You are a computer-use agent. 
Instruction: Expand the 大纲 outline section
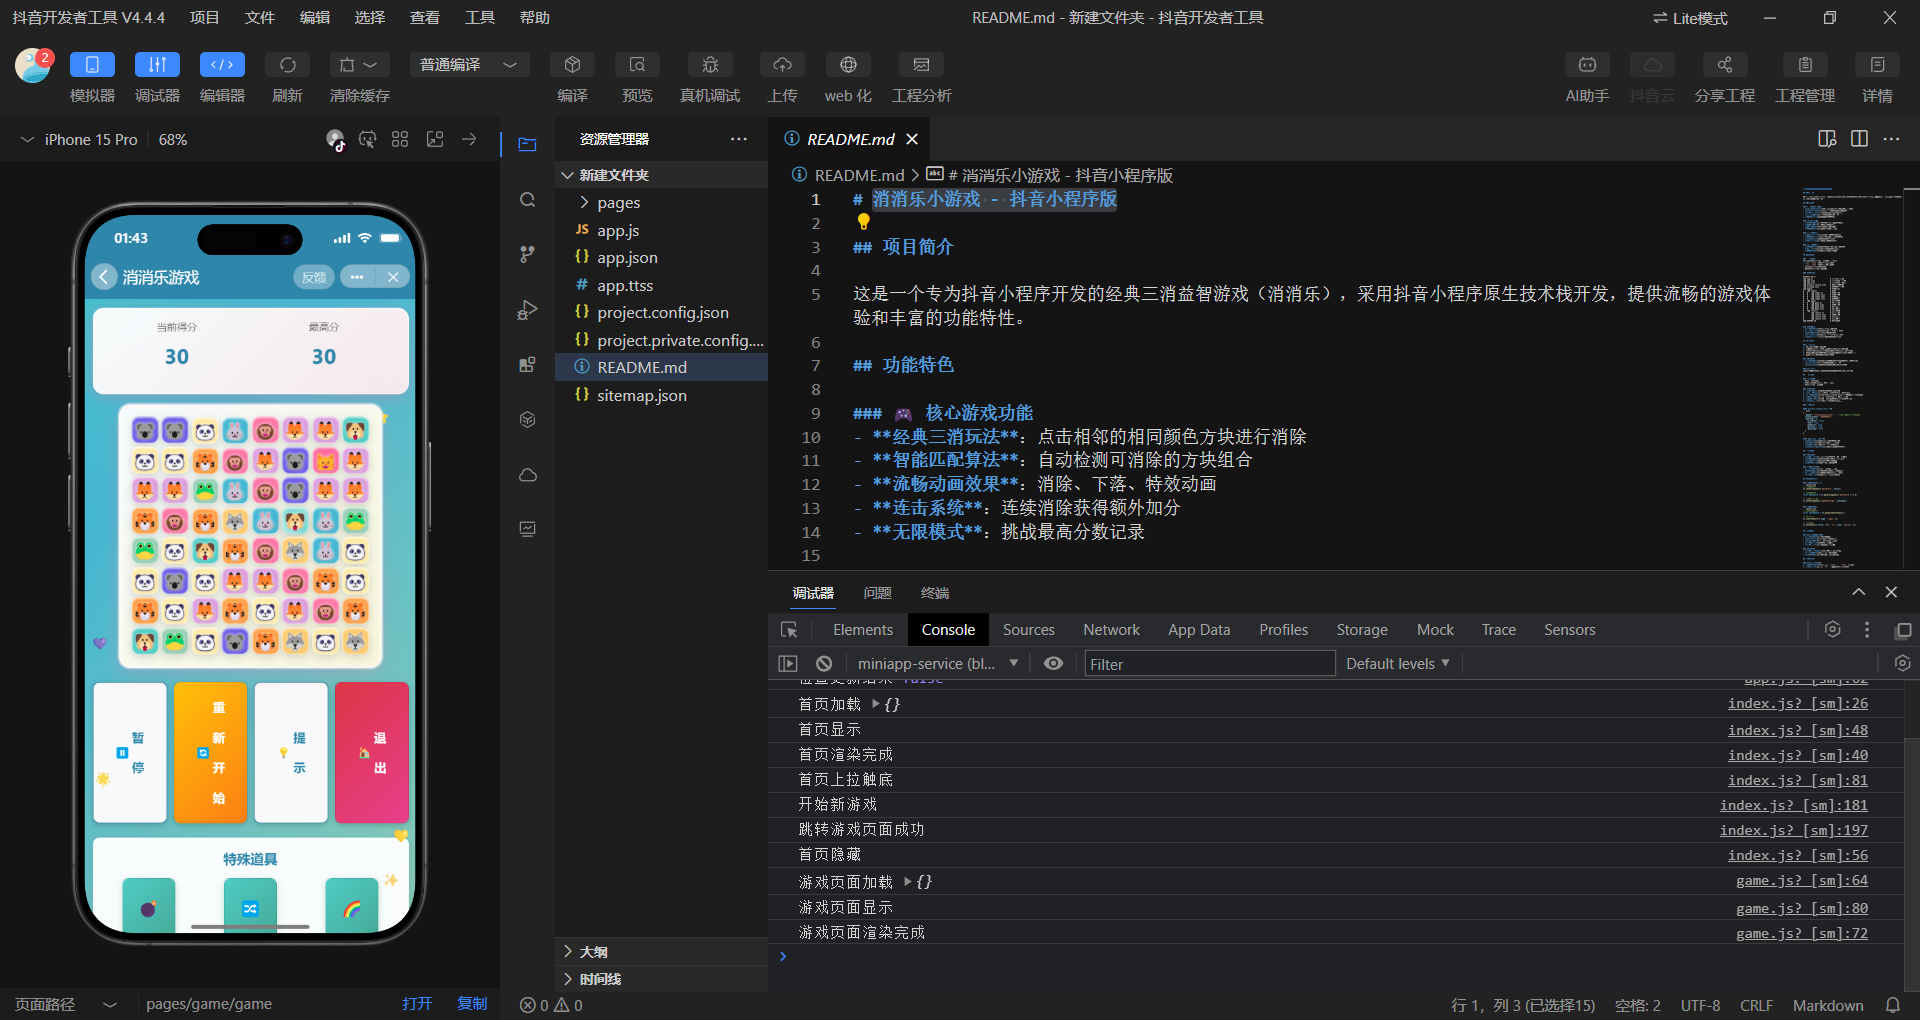point(660,952)
